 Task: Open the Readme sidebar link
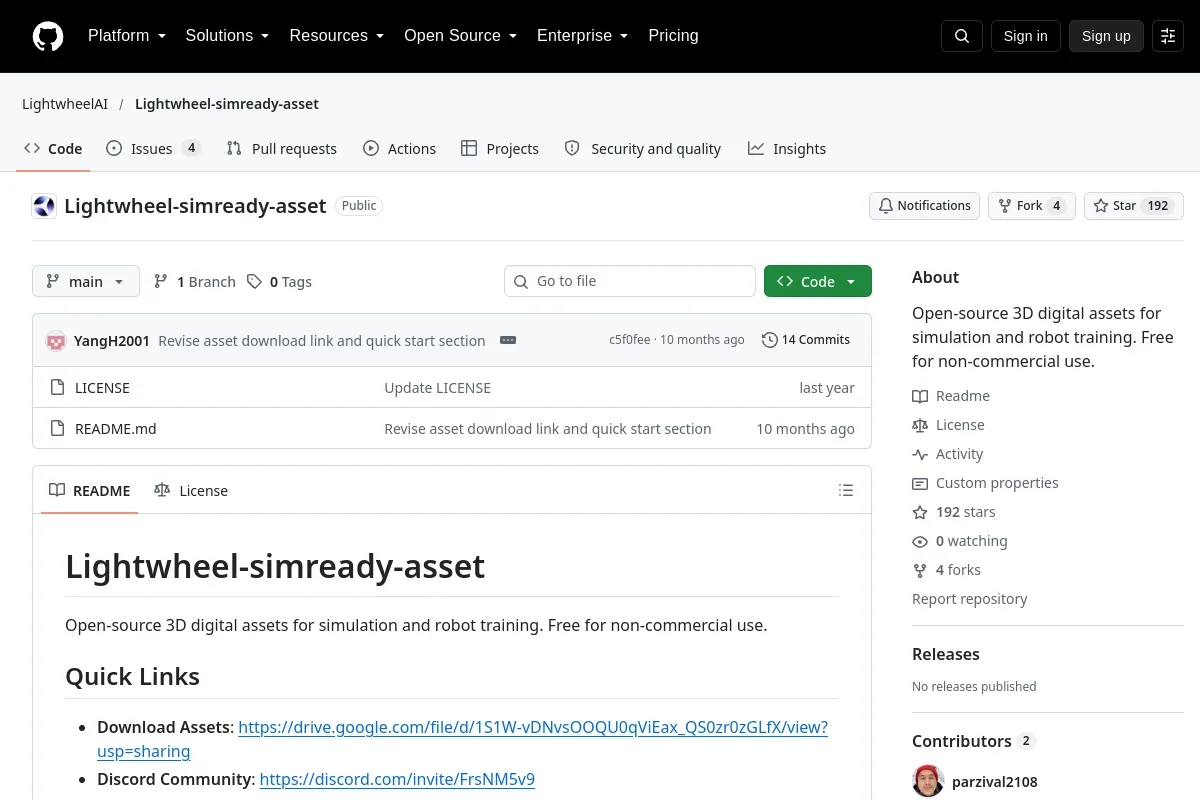(x=951, y=396)
